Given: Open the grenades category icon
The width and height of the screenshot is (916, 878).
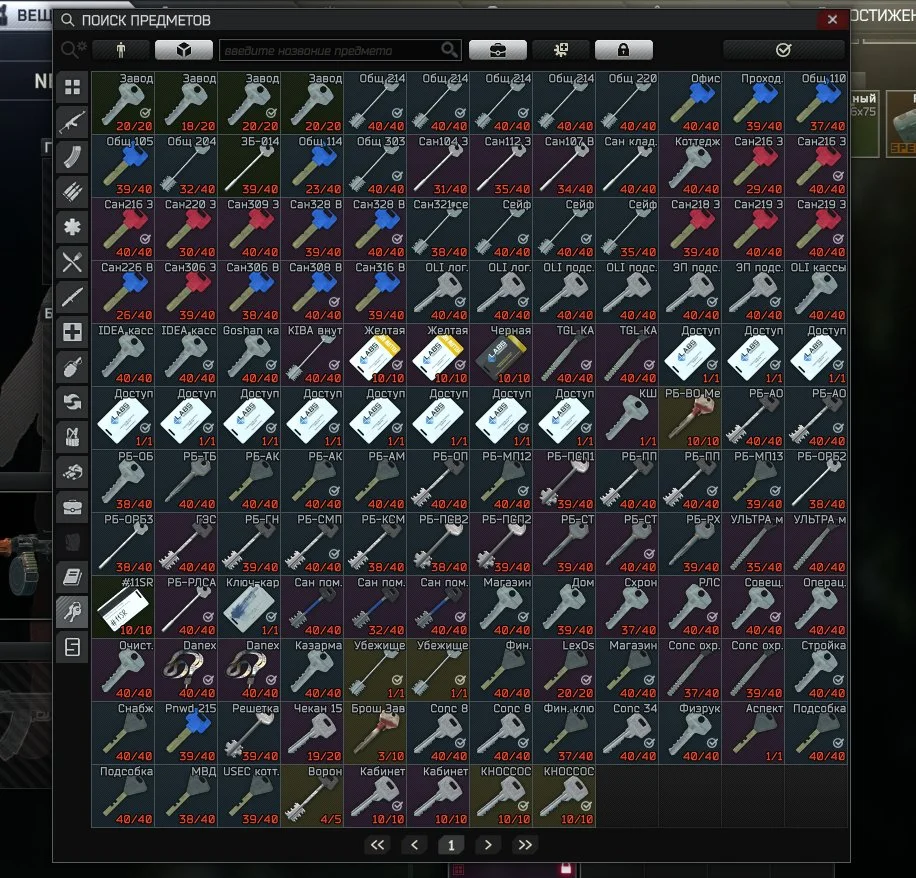Looking at the screenshot, I should coord(72,367).
